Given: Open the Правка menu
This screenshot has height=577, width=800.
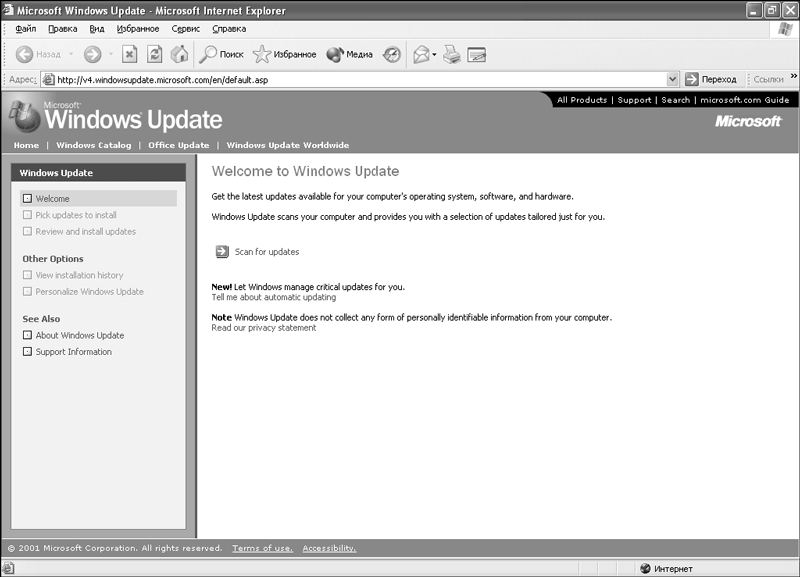Looking at the screenshot, I should pyautogui.click(x=63, y=29).
